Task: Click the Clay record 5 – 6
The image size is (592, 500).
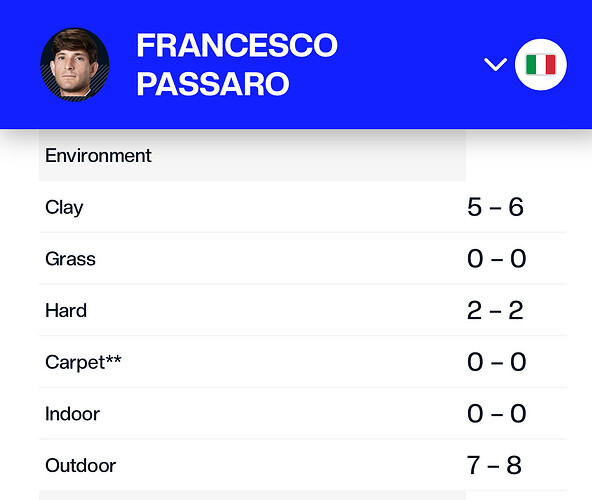Action: pyautogui.click(x=495, y=207)
